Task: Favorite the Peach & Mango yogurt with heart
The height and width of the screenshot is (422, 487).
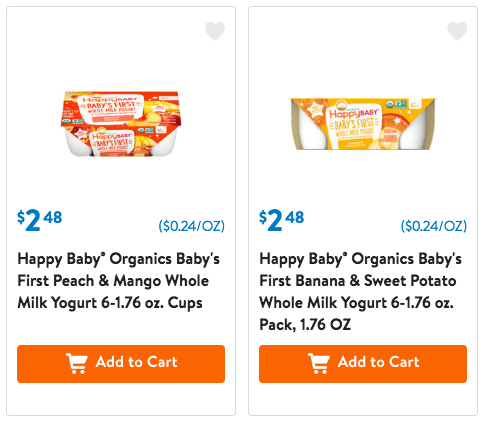Action: [x=215, y=31]
